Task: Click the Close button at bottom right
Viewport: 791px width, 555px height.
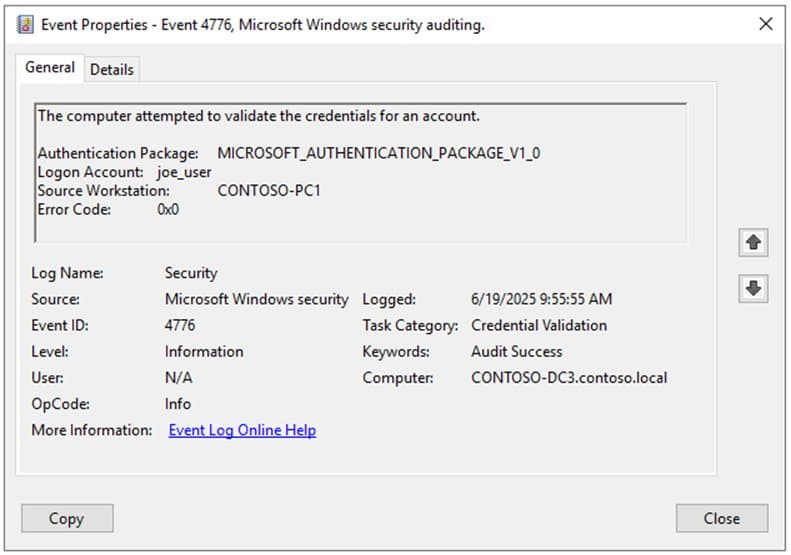Action: [x=721, y=518]
